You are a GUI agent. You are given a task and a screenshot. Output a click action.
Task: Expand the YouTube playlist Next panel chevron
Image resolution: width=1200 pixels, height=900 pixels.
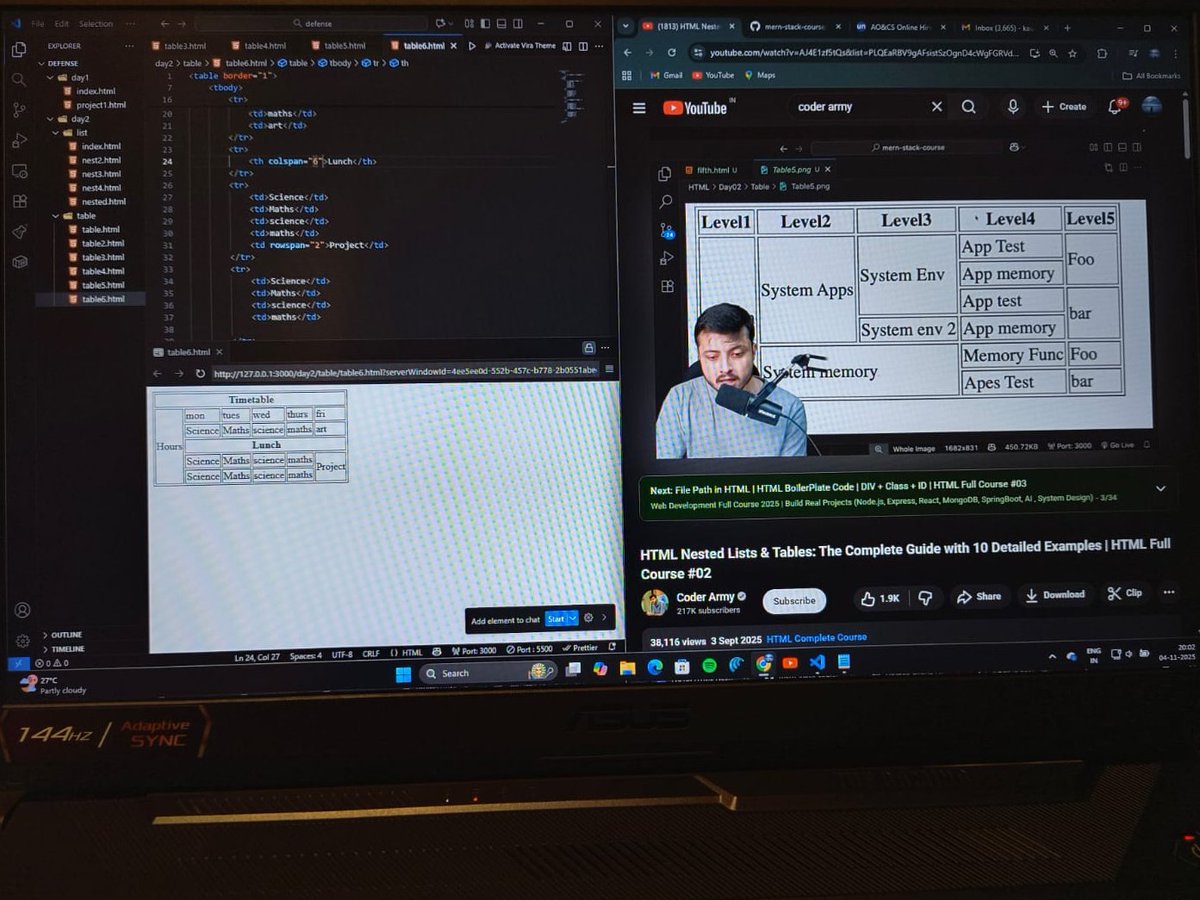(x=1160, y=488)
